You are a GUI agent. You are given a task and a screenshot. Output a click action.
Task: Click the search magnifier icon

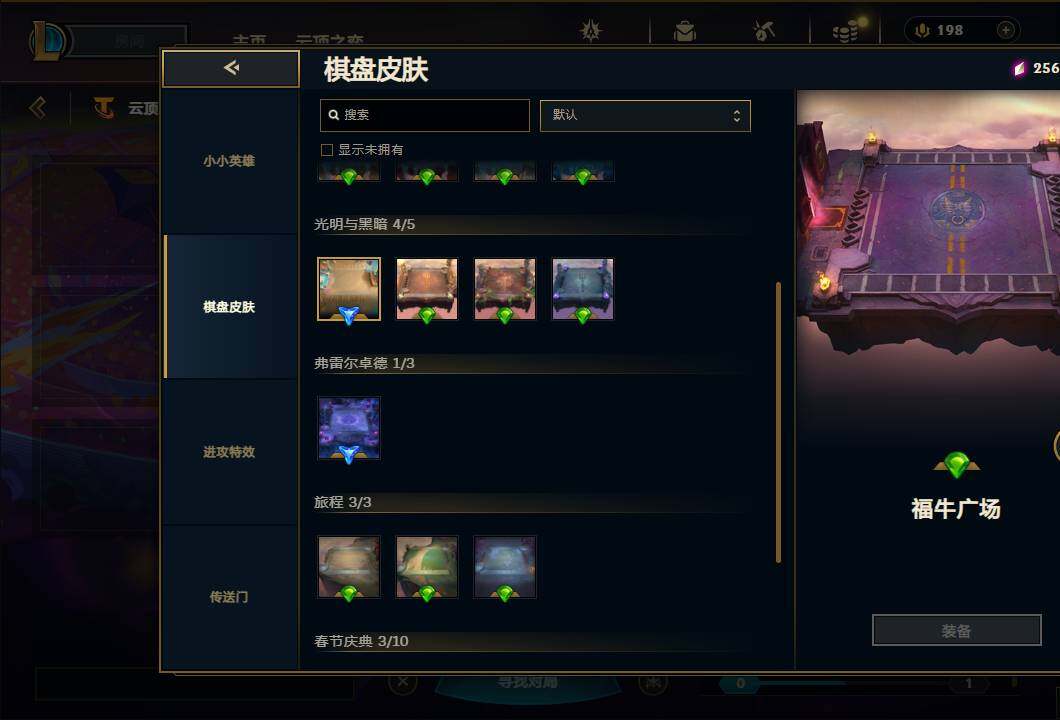pyautogui.click(x=333, y=115)
